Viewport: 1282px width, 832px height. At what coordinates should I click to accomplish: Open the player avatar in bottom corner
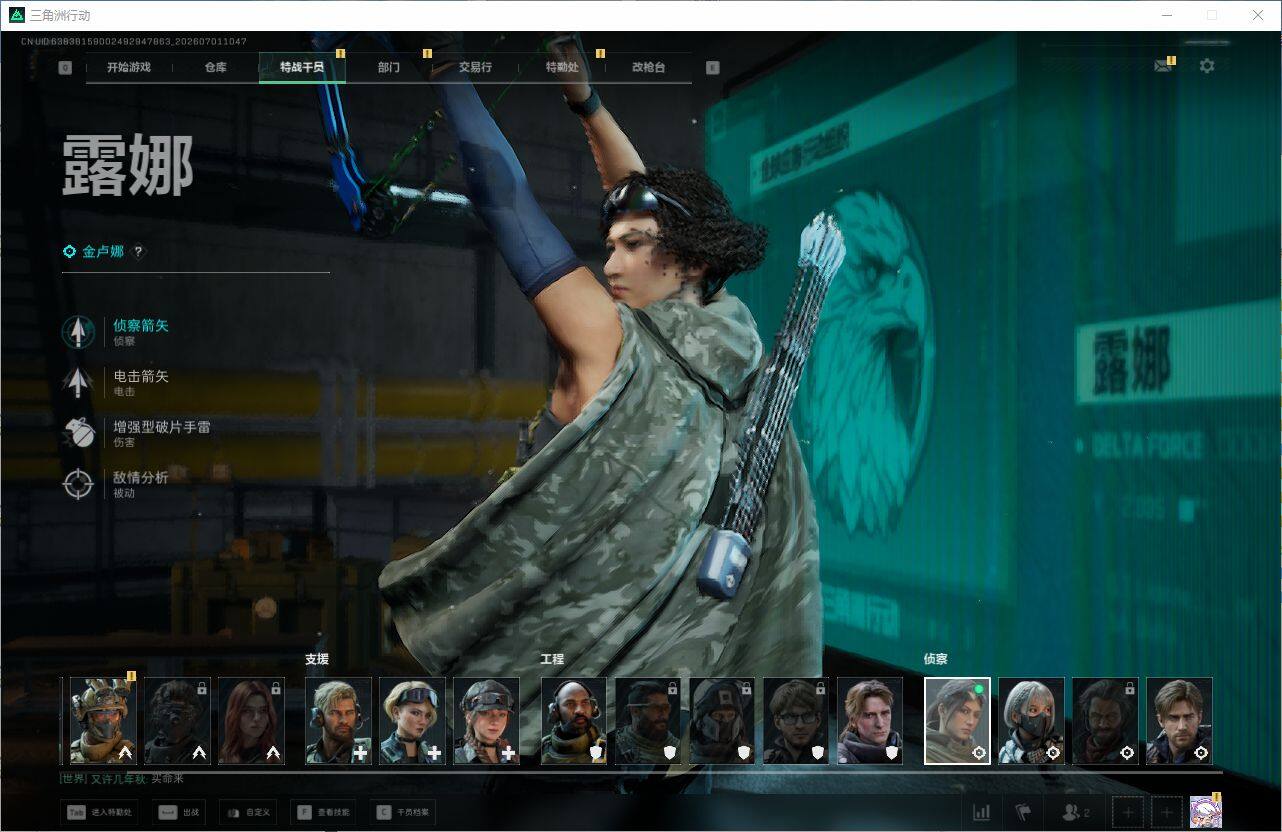(x=1205, y=812)
